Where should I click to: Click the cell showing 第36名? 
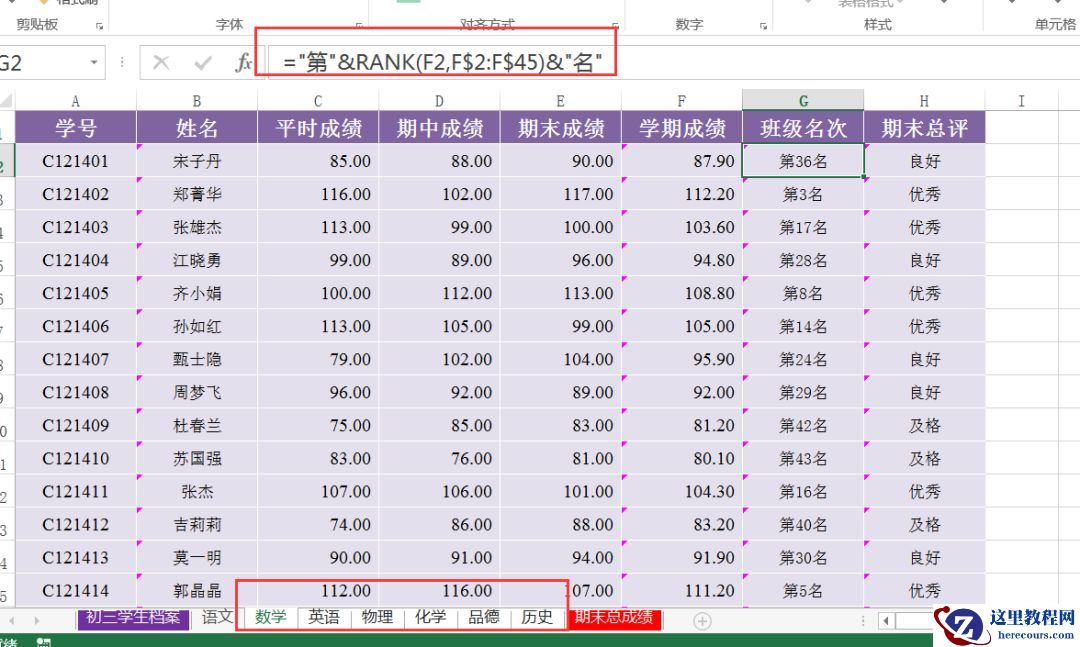click(x=803, y=161)
